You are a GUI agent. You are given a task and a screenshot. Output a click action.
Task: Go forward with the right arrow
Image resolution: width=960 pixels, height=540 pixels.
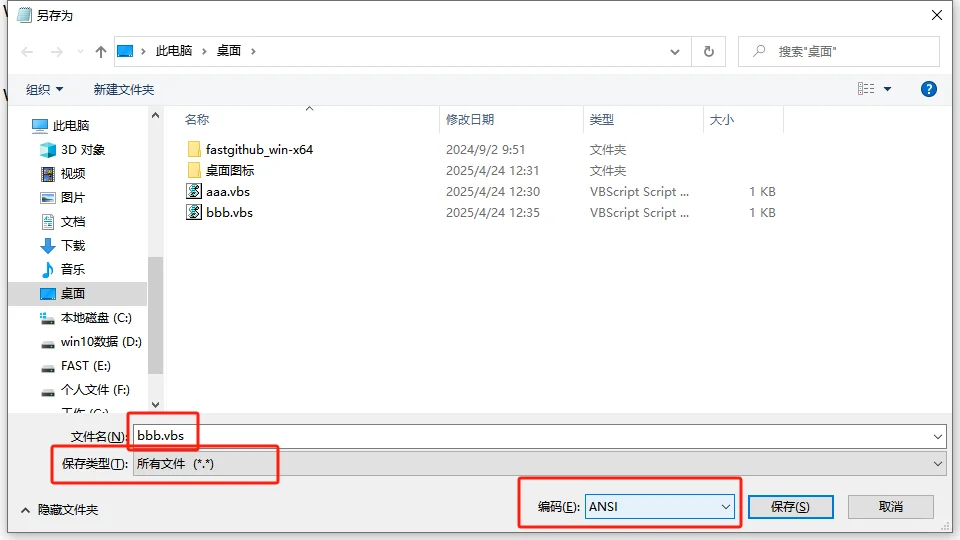click(56, 52)
